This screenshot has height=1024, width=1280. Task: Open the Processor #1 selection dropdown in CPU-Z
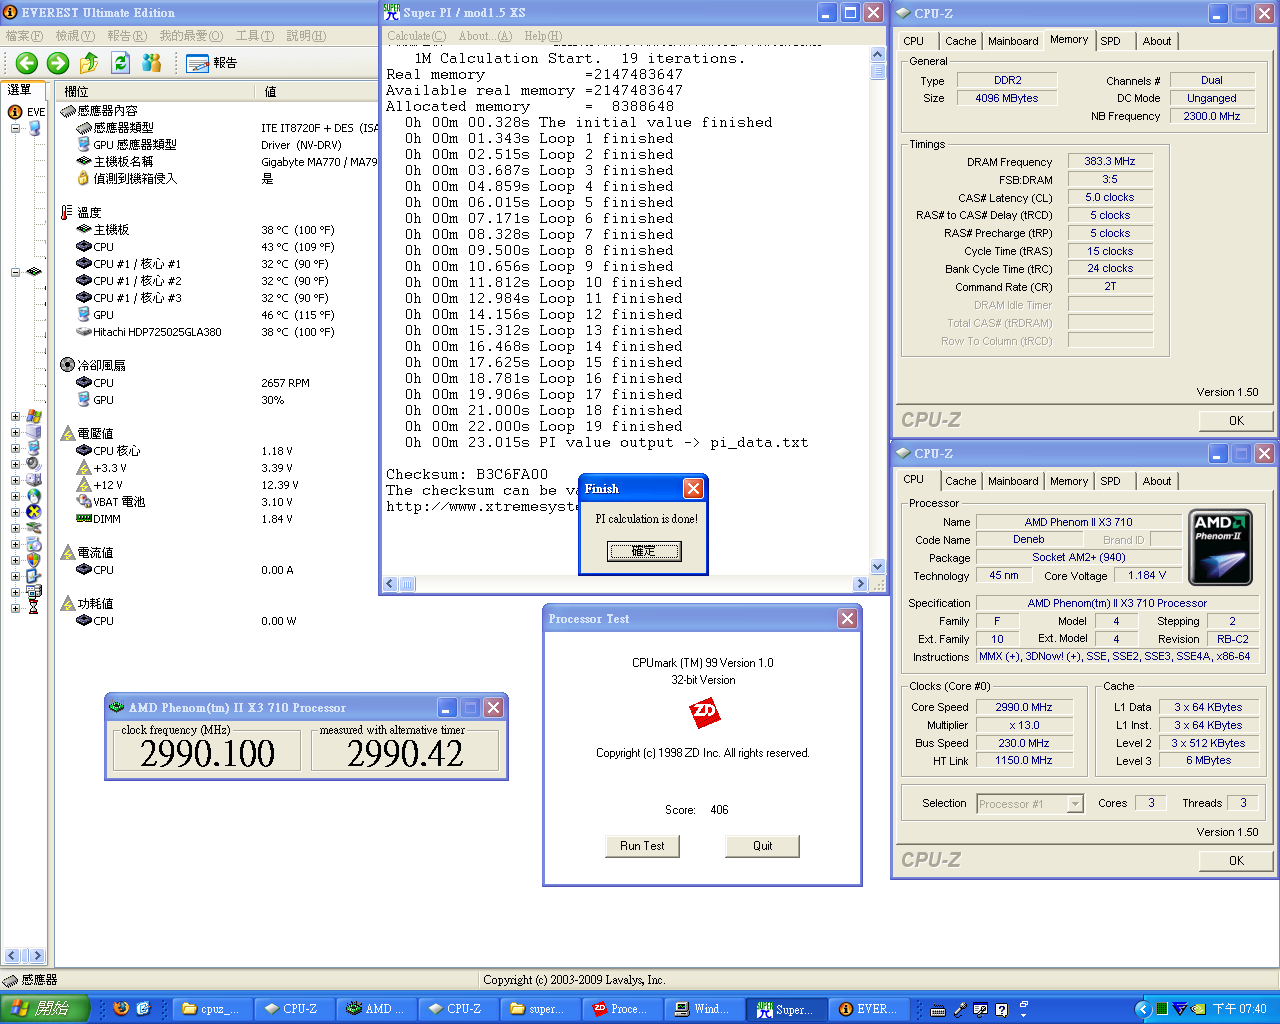tap(1076, 804)
